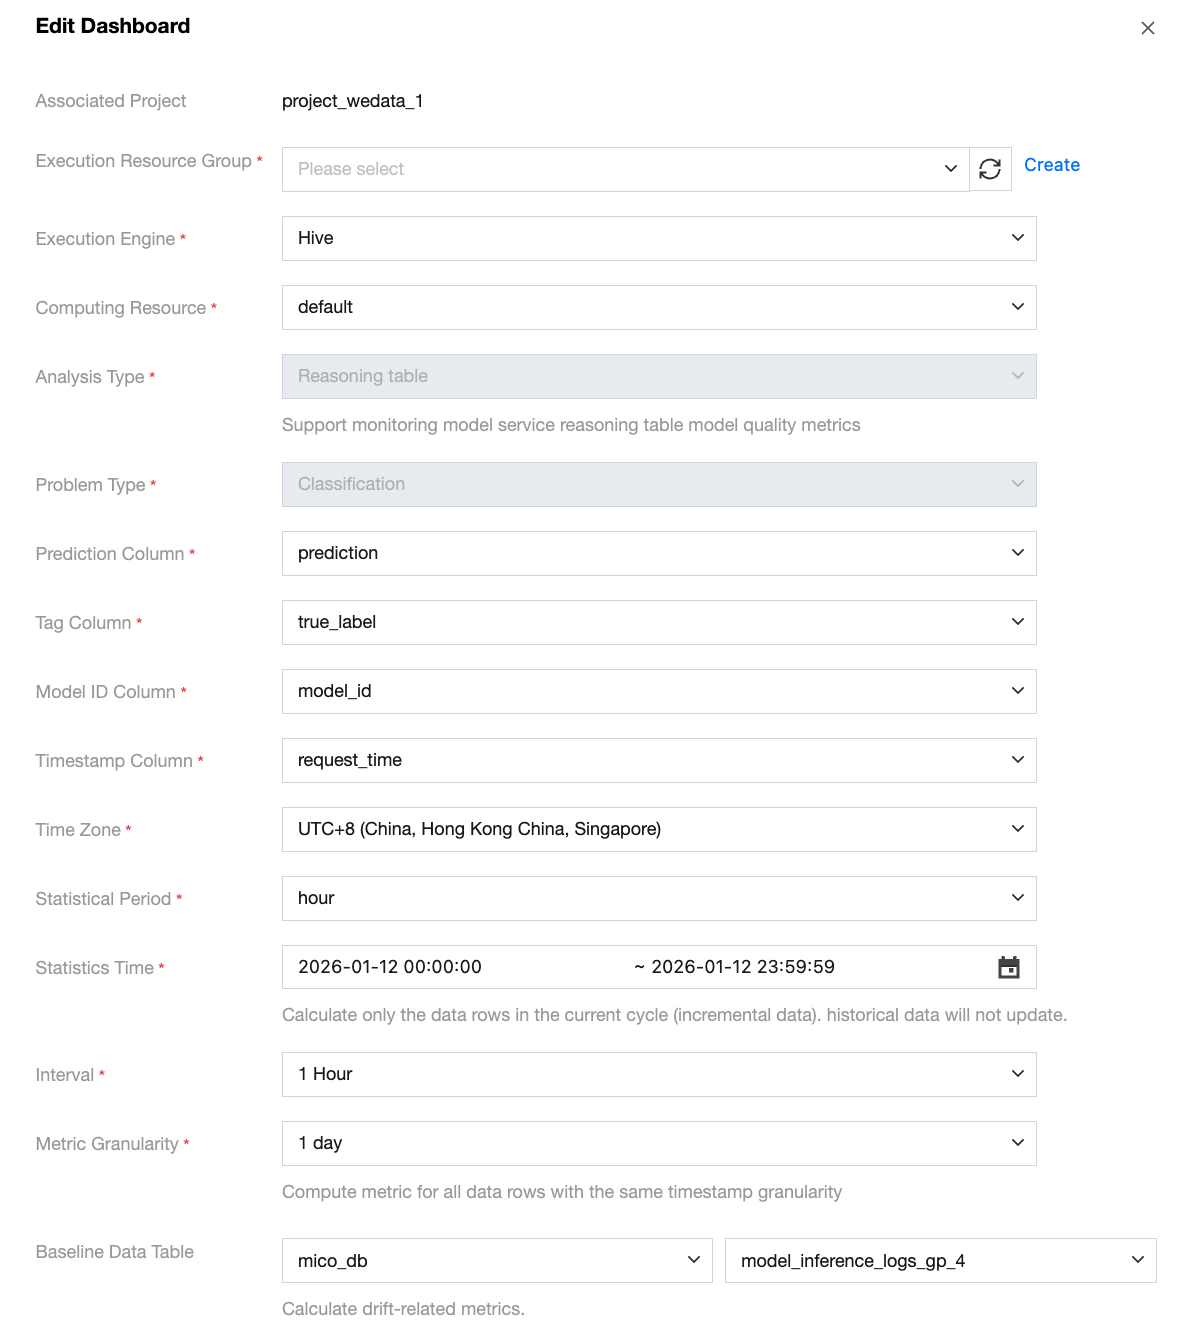Open the Timestamp Column request_time dropdown
This screenshot has width=1190, height=1338.
659,760
